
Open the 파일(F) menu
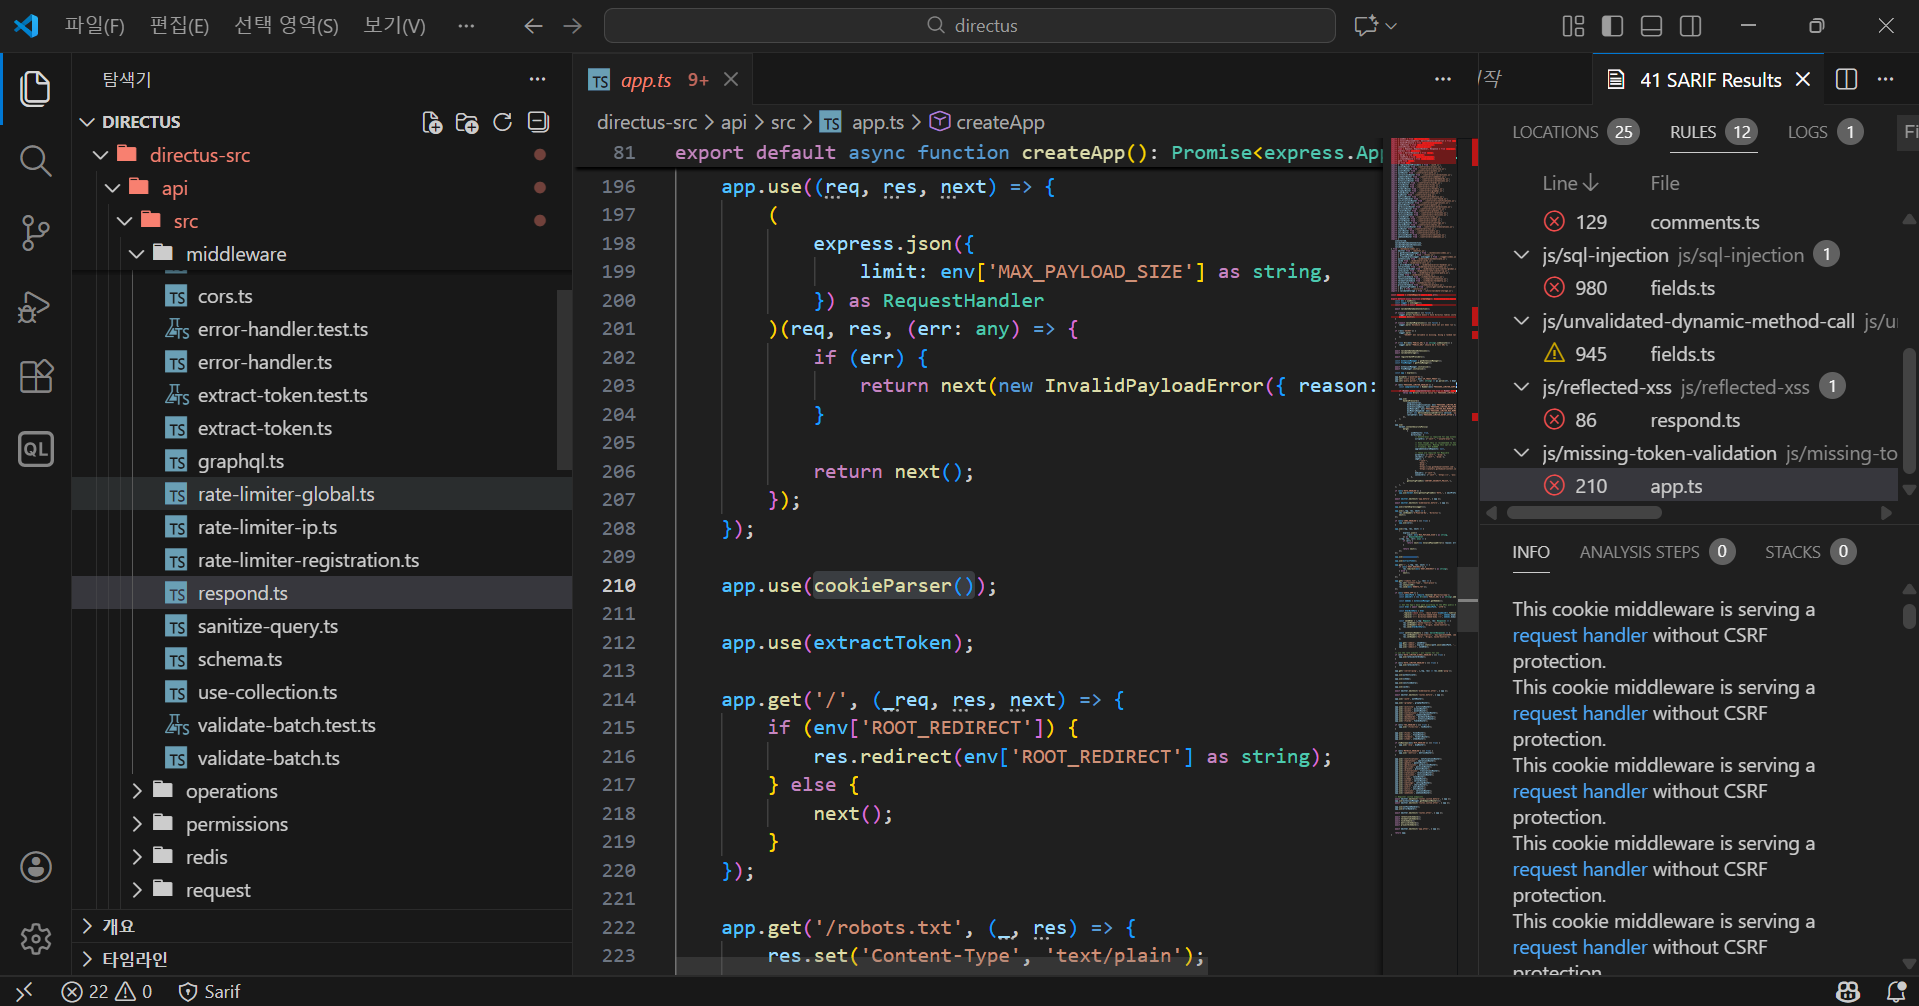point(95,26)
